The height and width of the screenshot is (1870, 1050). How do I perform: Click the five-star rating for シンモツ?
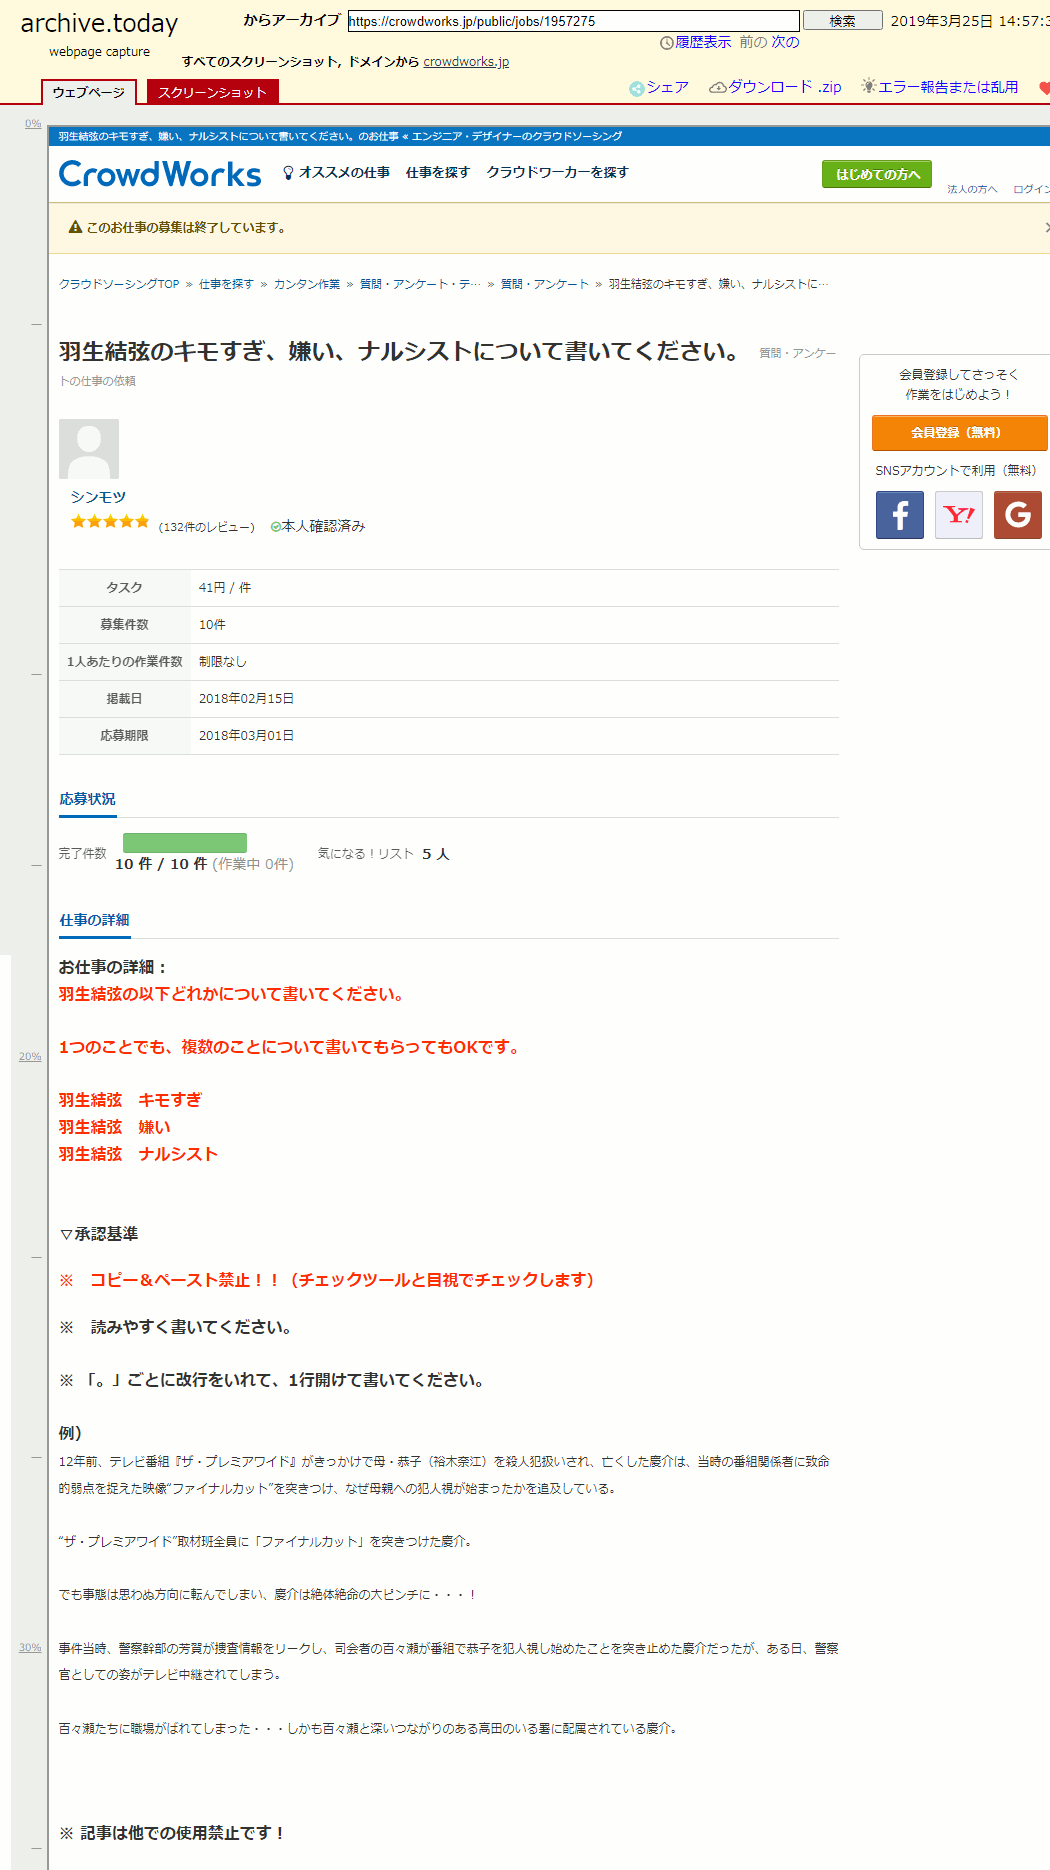110,521
